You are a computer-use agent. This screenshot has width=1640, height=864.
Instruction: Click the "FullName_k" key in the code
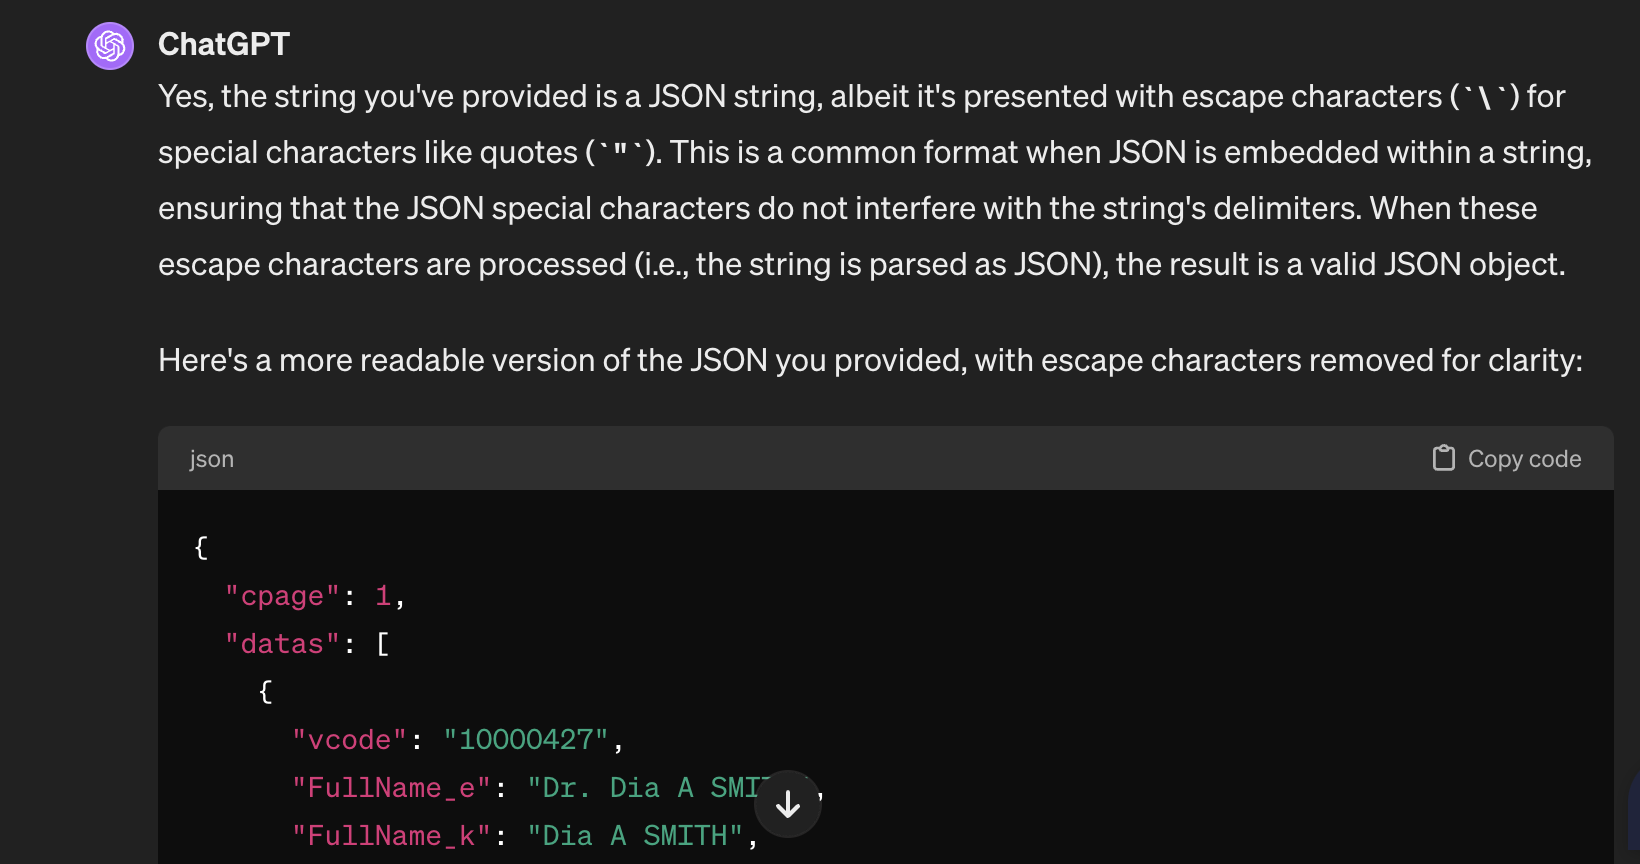click(x=392, y=836)
